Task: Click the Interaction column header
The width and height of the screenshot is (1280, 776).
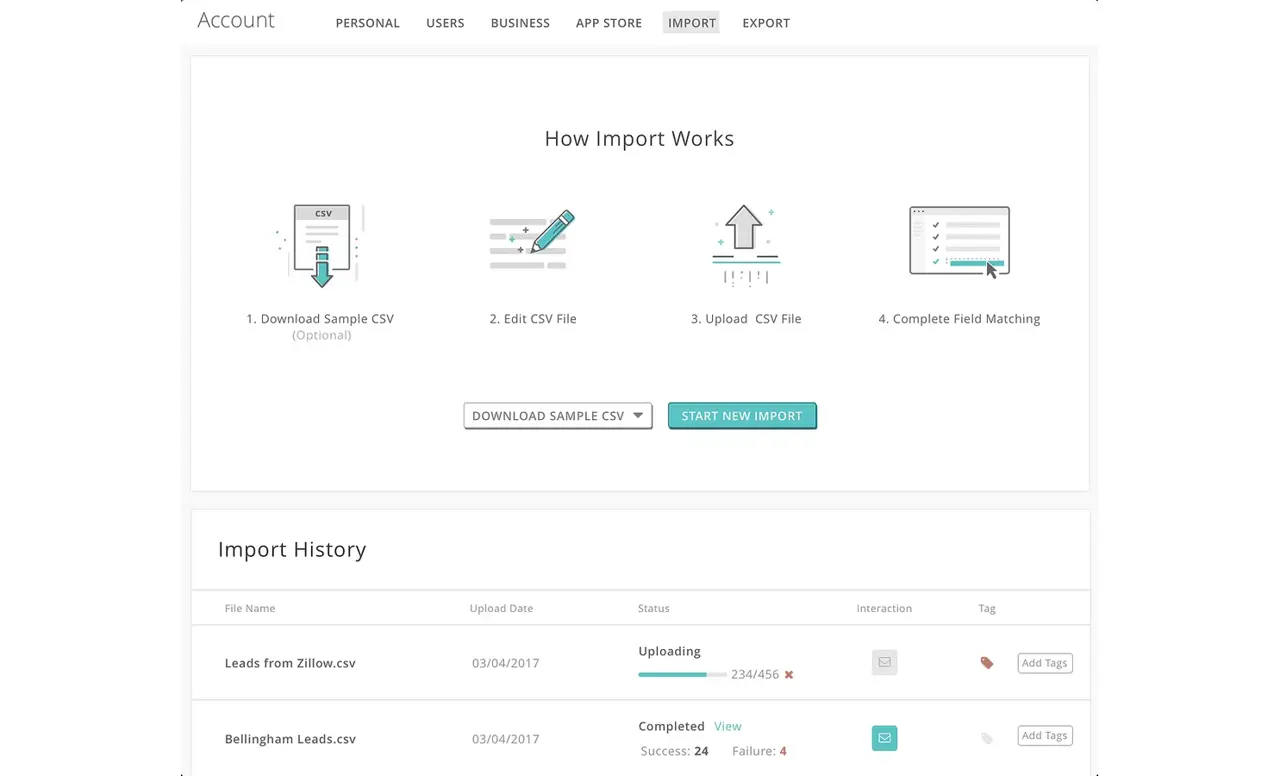Action: pos(884,608)
